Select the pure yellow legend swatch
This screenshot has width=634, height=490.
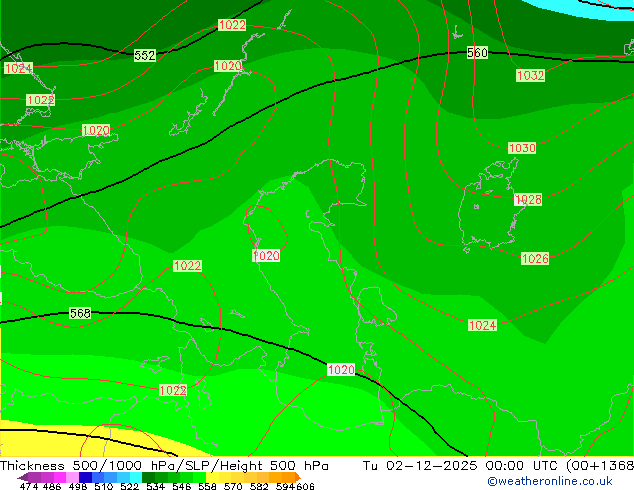213,477
